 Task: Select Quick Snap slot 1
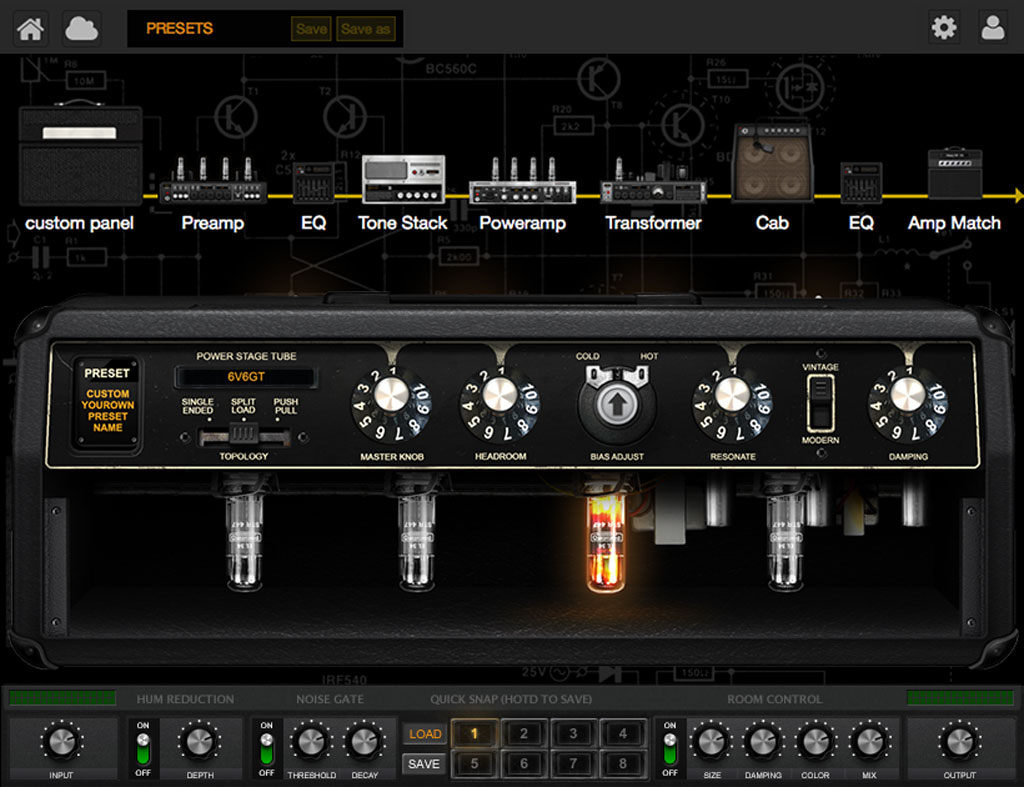475,733
